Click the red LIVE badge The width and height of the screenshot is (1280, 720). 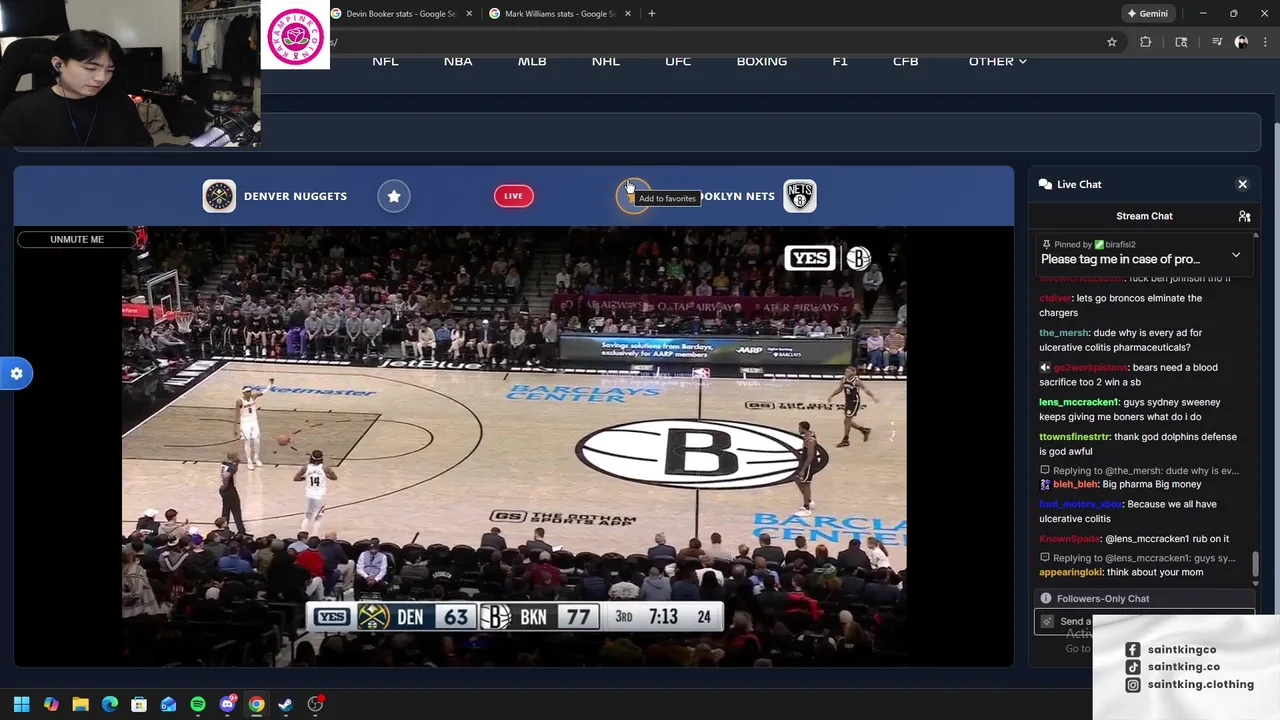click(x=513, y=196)
